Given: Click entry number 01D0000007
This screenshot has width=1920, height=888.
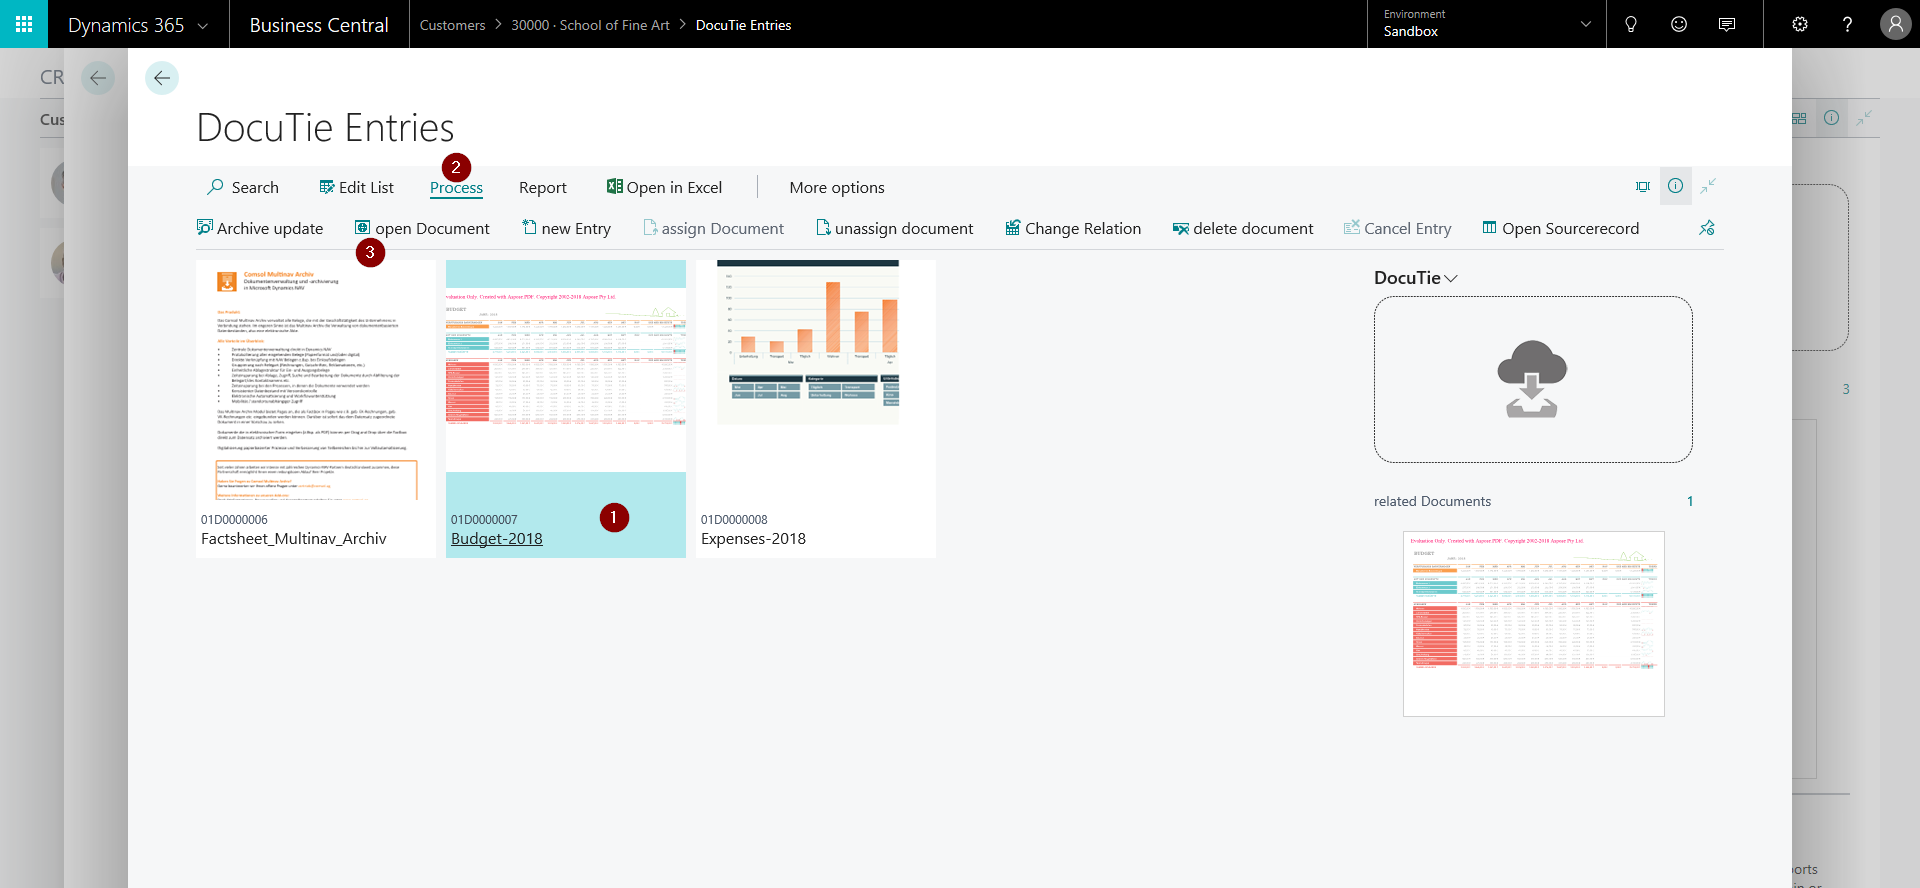Looking at the screenshot, I should [485, 519].
